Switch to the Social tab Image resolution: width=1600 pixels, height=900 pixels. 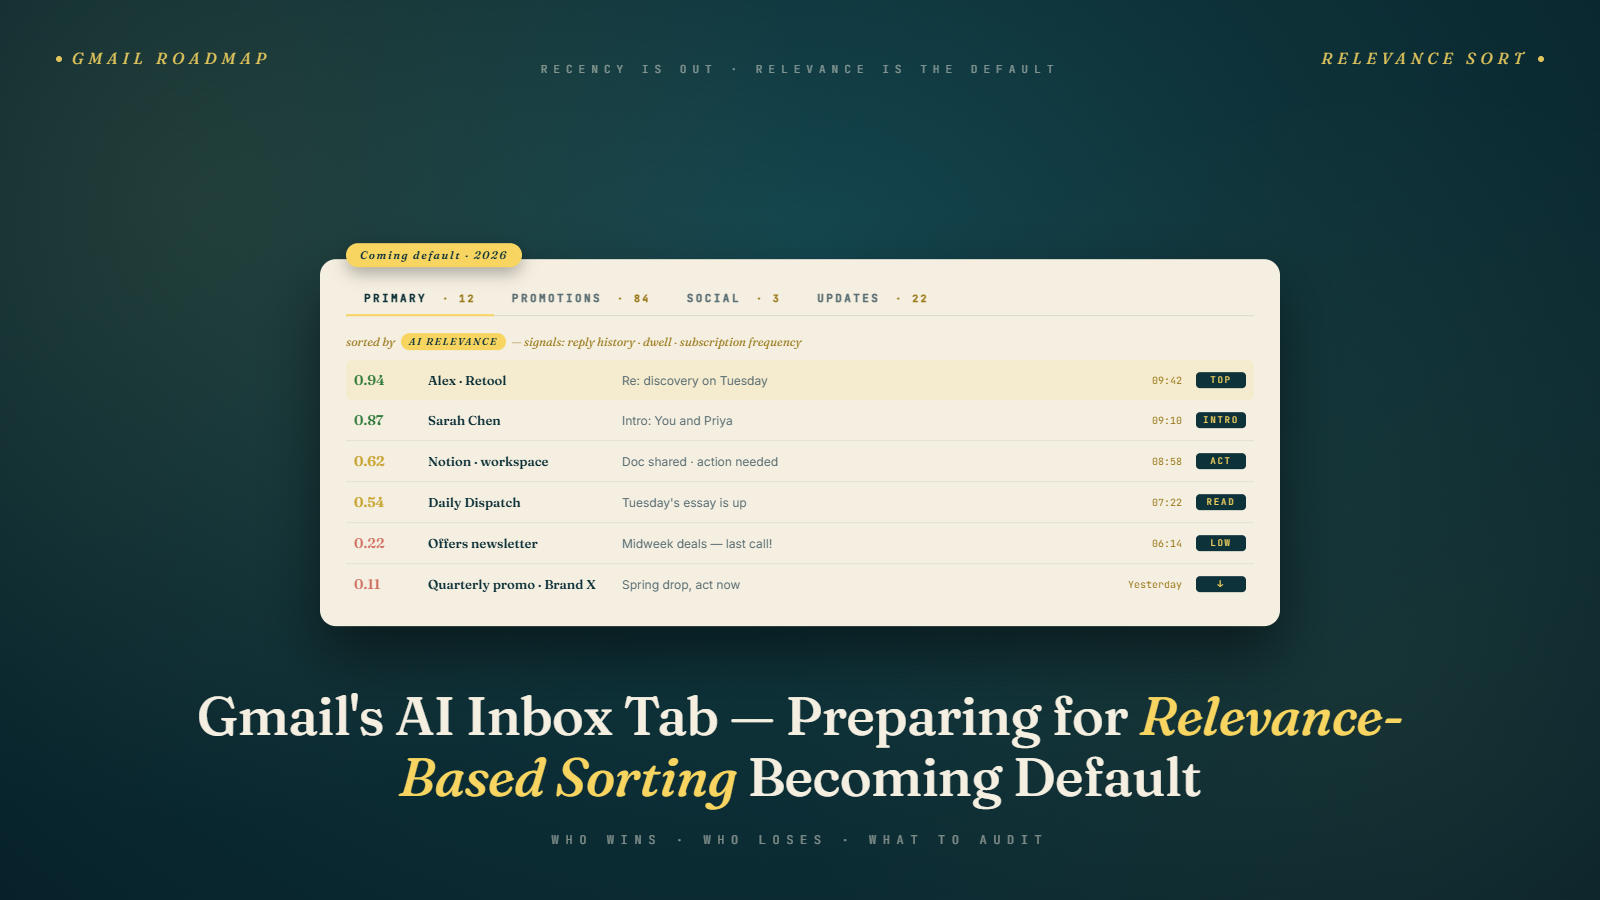733,298
